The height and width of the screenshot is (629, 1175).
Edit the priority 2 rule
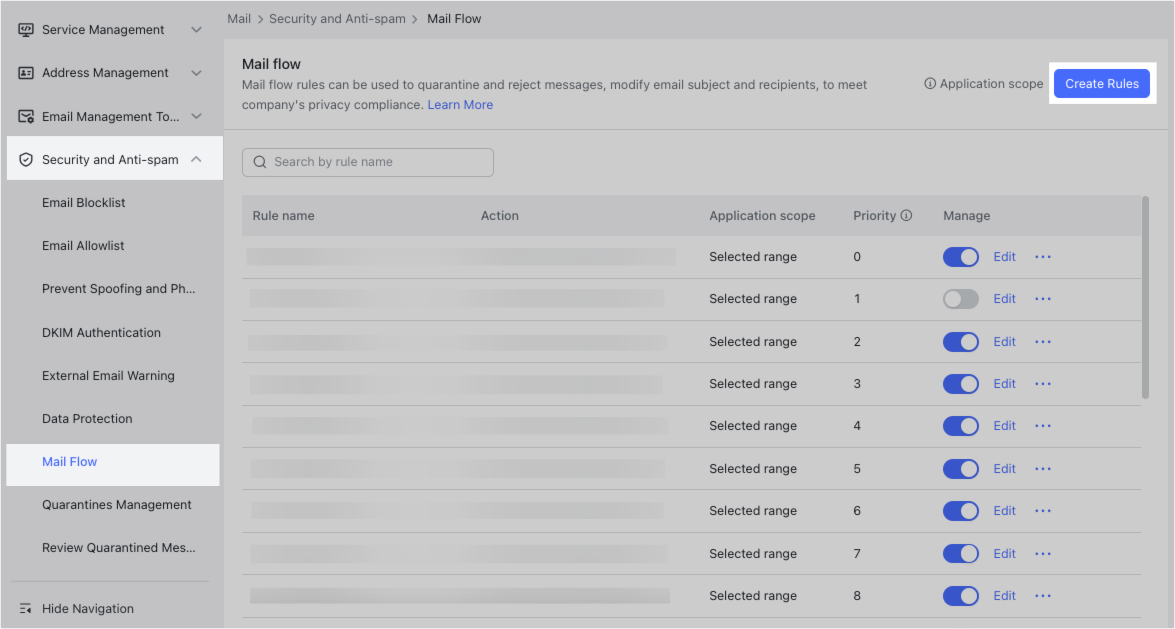pyautogui.click(x=1004, y=341)
